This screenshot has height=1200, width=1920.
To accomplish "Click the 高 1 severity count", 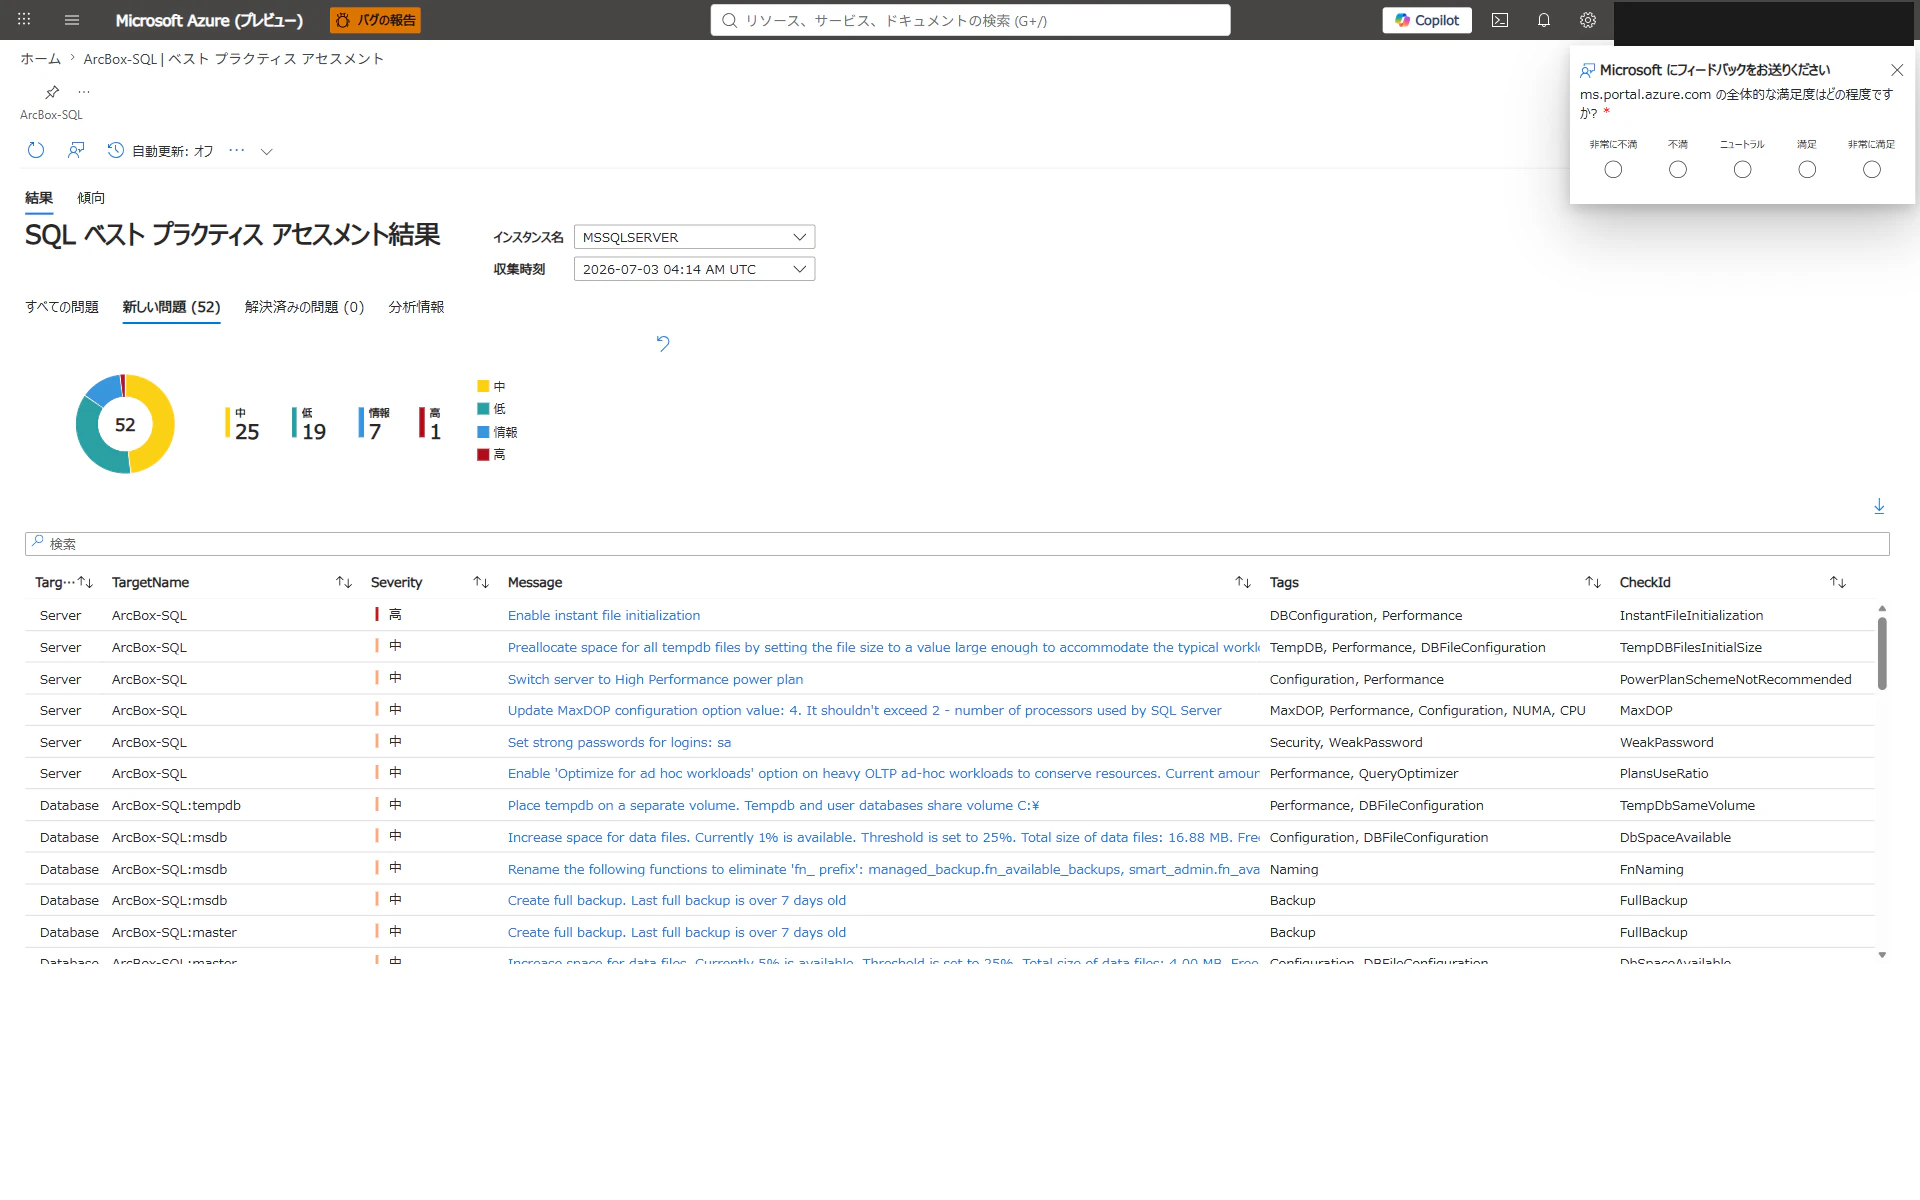I will pos(431,424).
